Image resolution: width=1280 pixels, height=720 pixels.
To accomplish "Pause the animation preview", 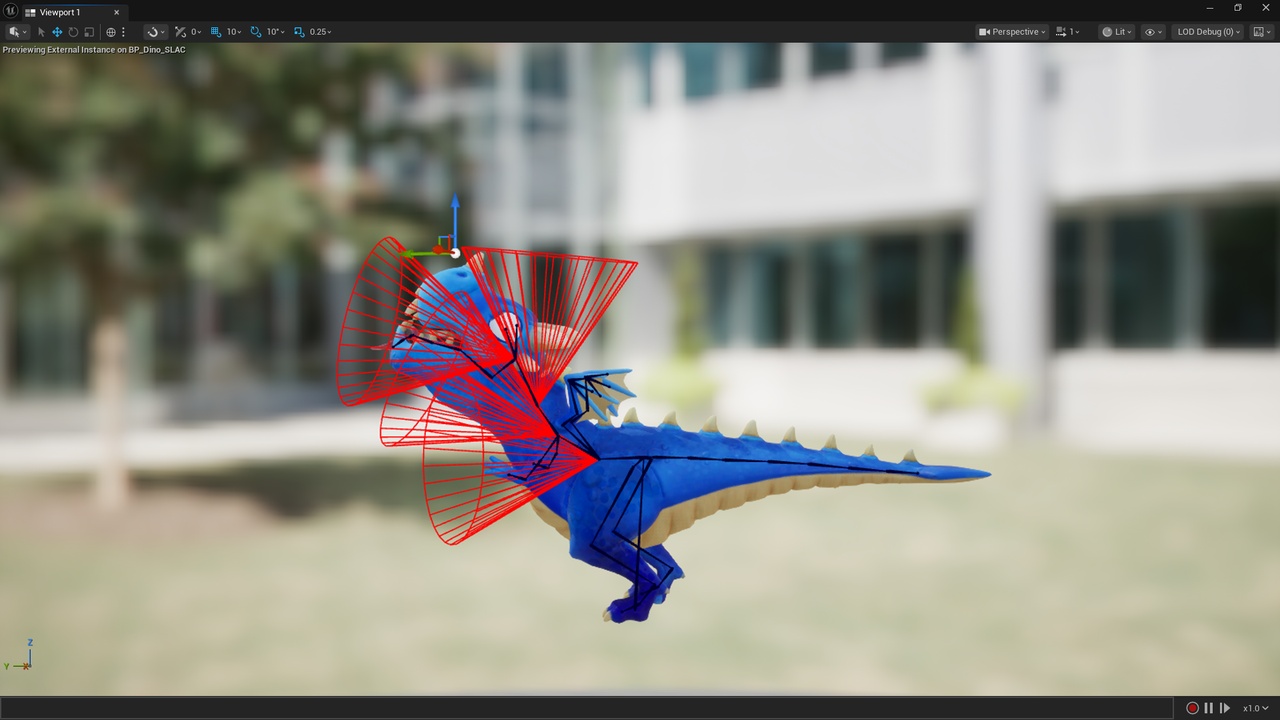I will (x=1208, y=708).
